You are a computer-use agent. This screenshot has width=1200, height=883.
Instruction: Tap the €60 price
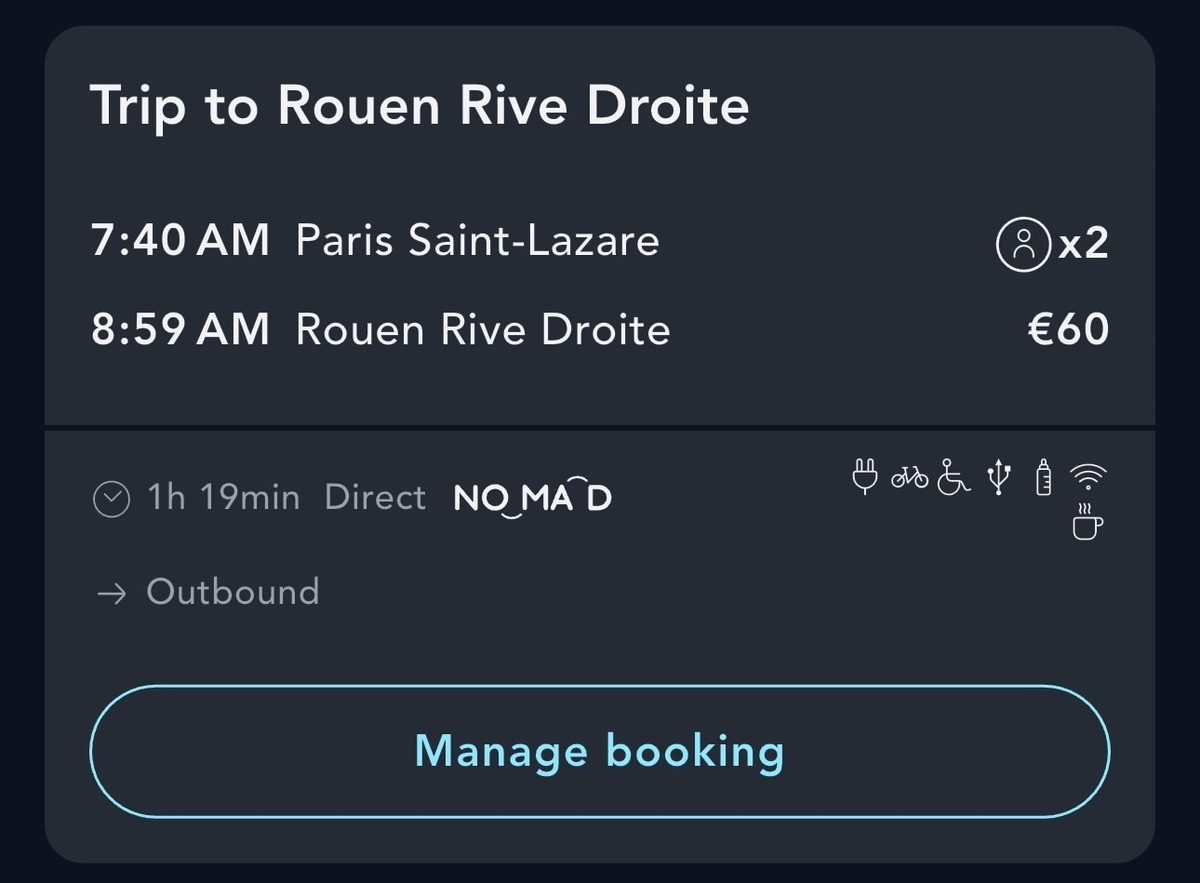1068,330
